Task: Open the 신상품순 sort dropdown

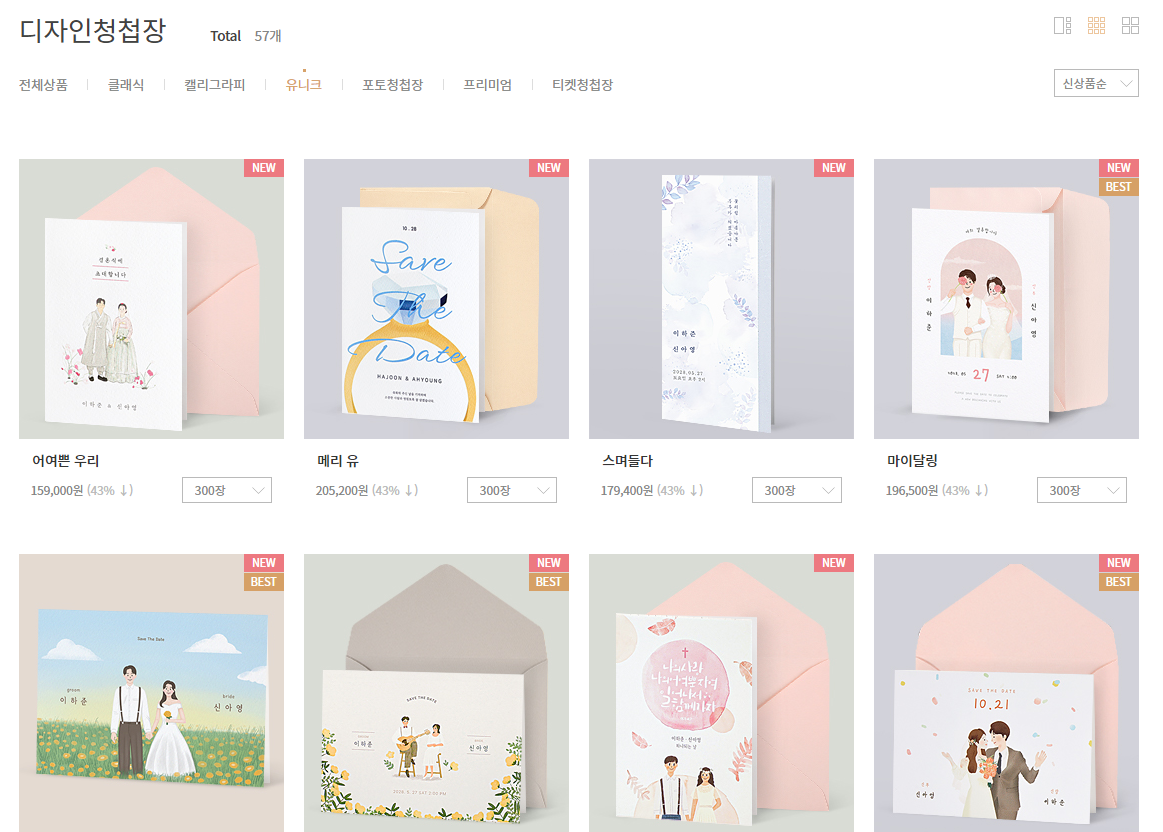Action: click(x=1096, y=83)
